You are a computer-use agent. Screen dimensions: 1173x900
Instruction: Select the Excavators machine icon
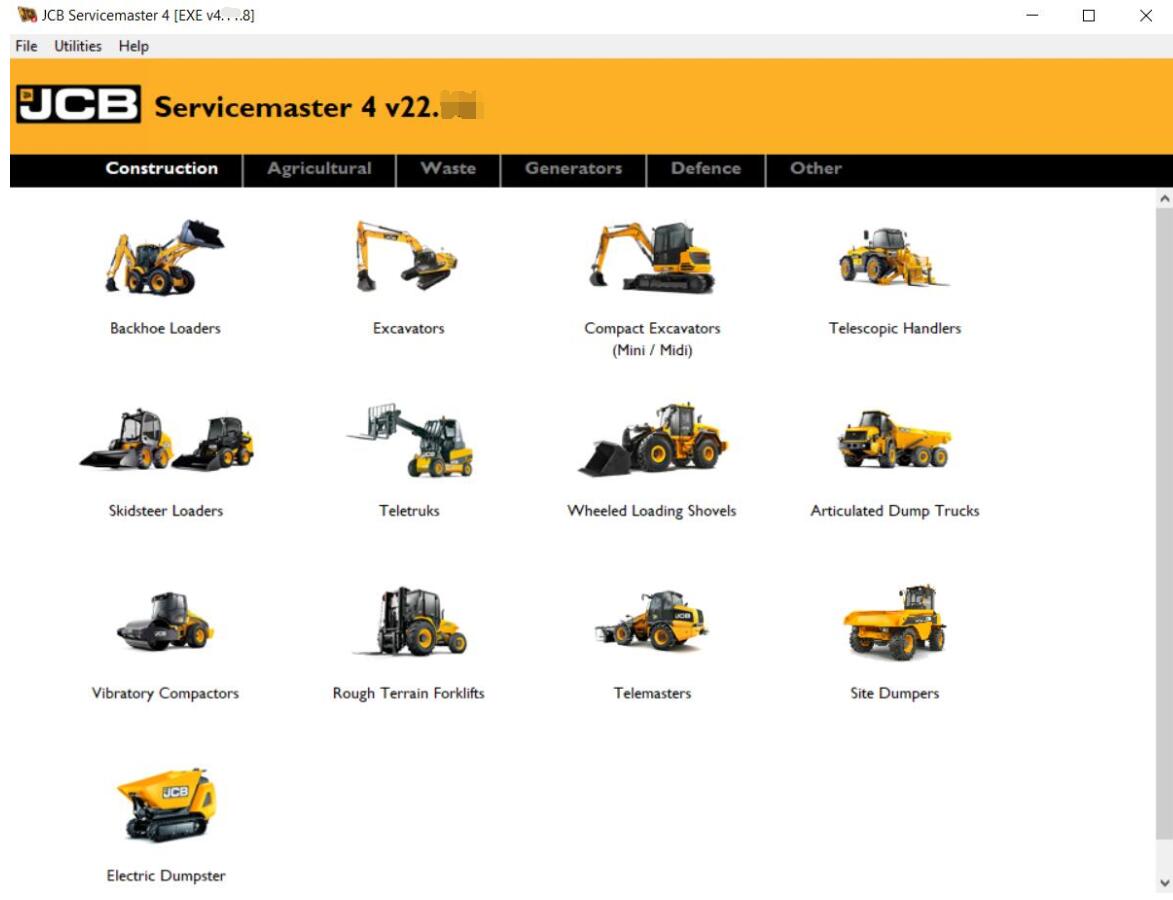(x=407, y=256)
